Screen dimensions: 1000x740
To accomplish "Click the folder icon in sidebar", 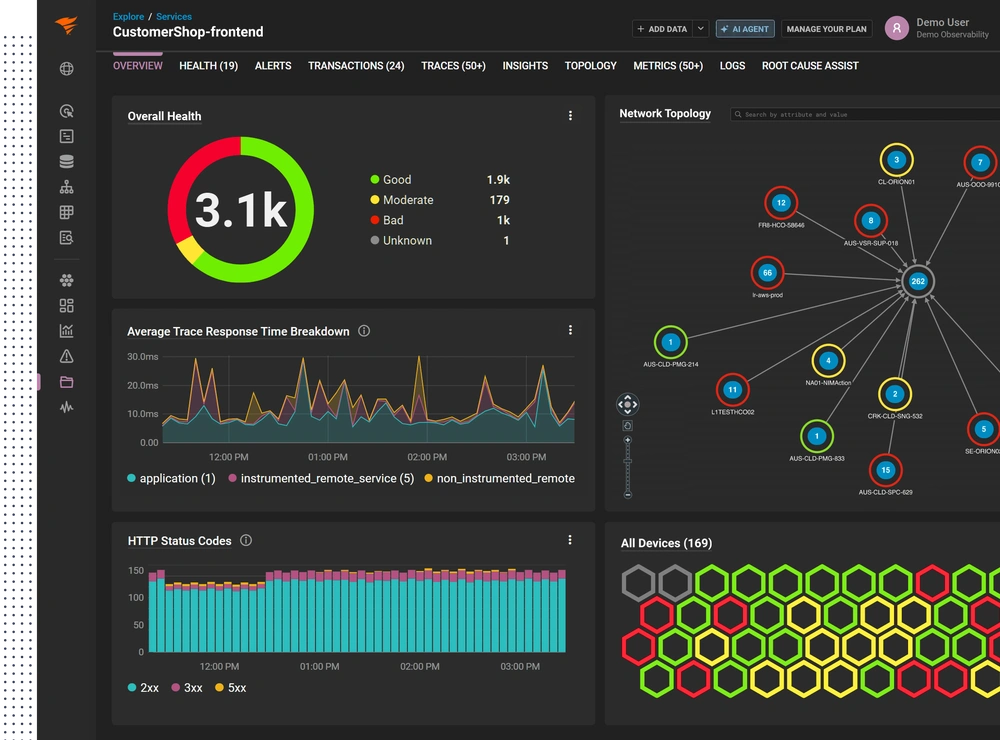I will pyautogui.click(x=66, y=381).
